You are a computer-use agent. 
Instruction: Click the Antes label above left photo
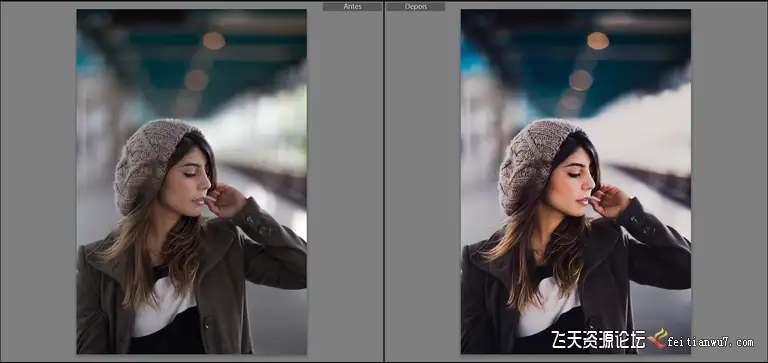coord(352,7)
